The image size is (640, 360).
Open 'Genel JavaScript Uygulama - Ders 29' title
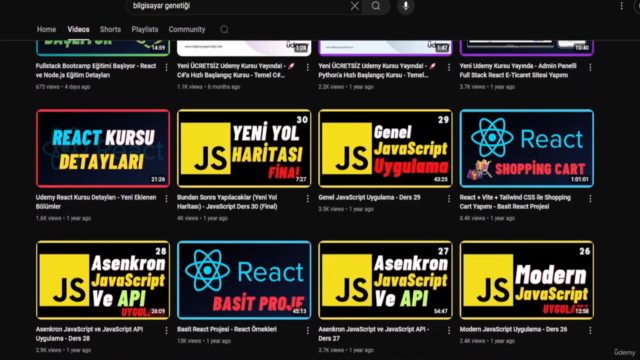369,197
